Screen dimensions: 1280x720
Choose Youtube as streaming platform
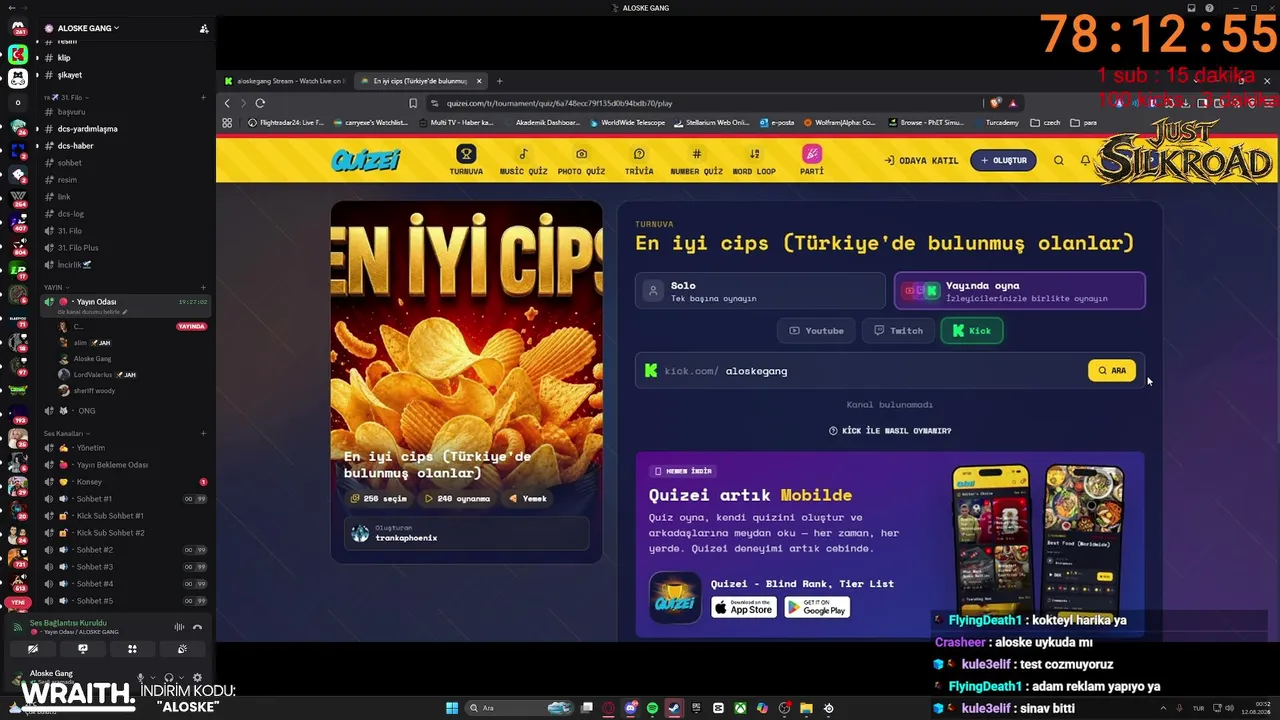[x=817, y=331]
